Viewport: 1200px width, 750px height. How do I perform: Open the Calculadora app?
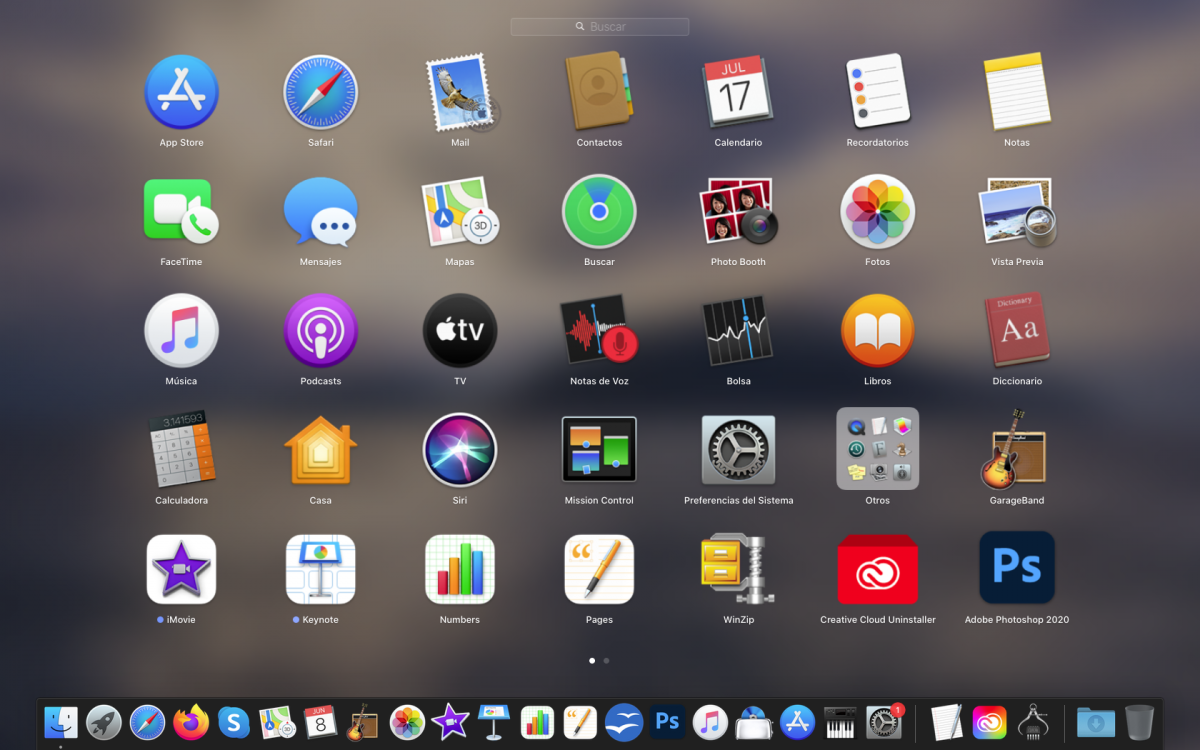coord(181,449)
